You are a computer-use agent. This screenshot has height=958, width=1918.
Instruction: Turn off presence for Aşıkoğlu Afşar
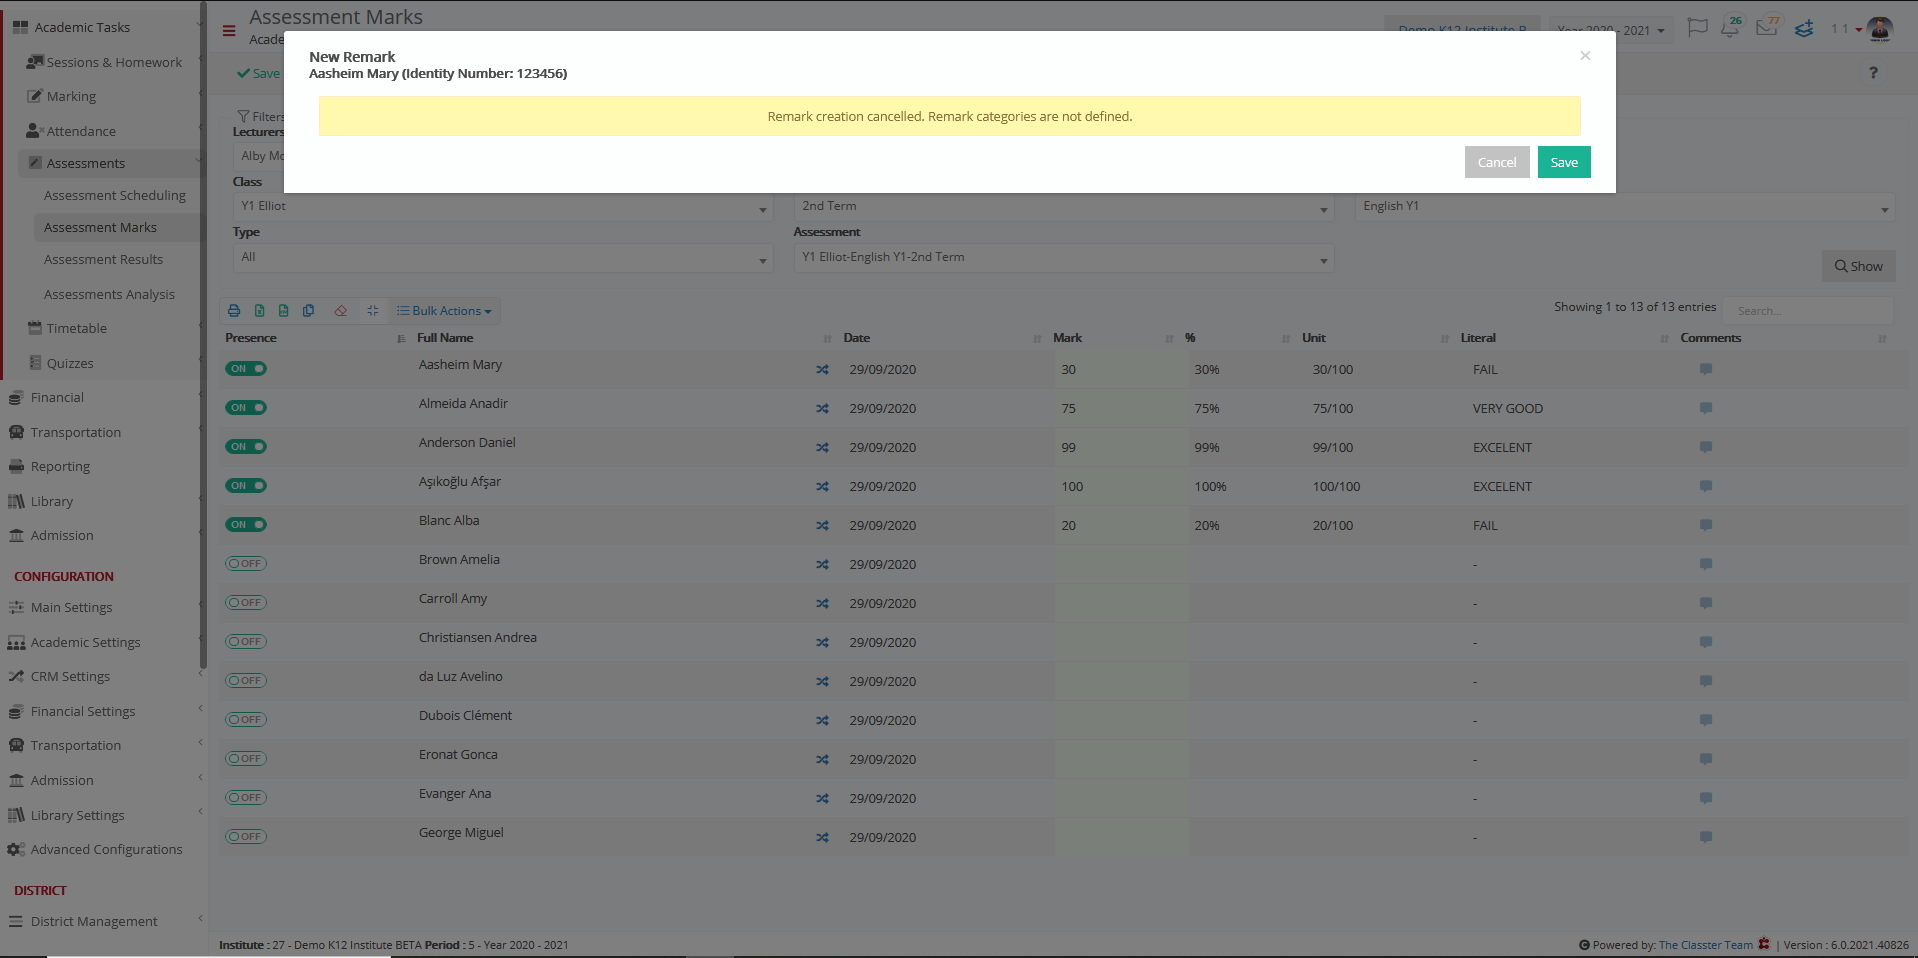(x=246, y=486)
